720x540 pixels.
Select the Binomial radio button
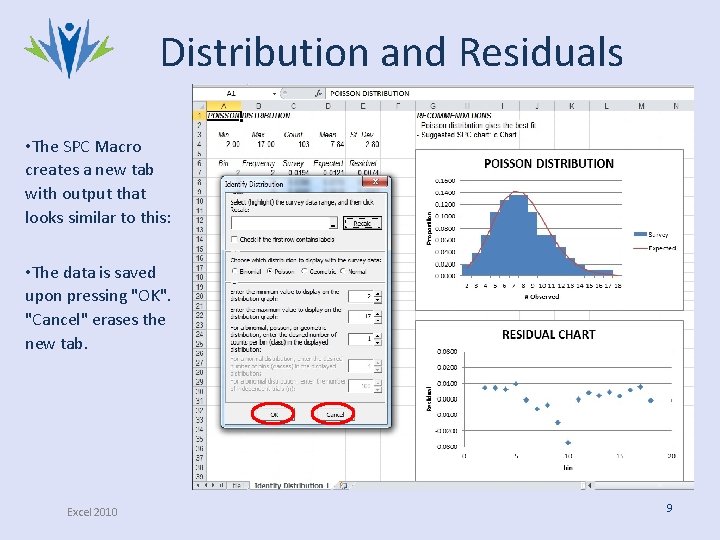click(235, 271)
